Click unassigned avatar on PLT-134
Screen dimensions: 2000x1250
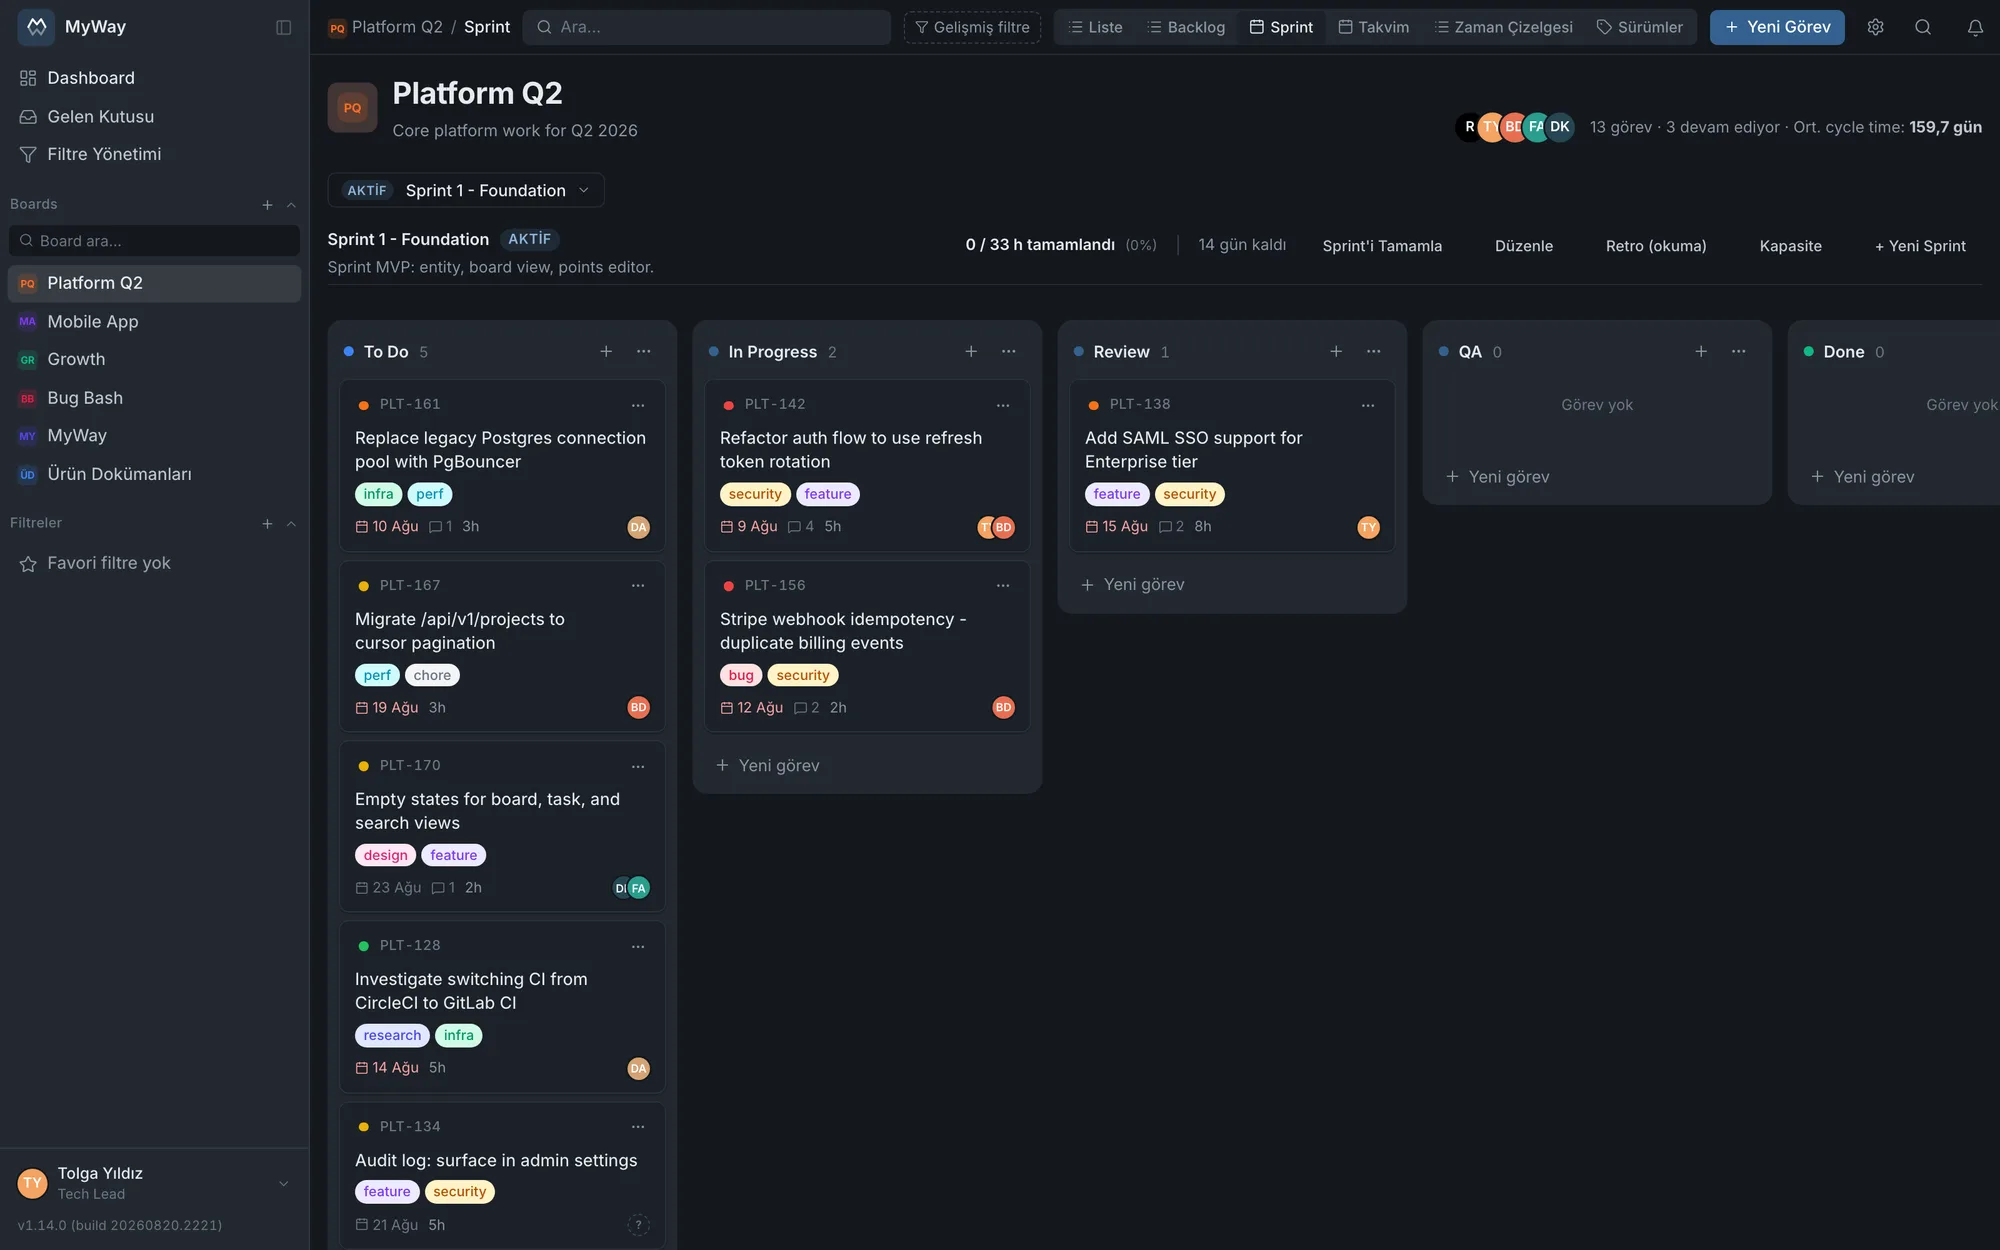pos(638,1225)
